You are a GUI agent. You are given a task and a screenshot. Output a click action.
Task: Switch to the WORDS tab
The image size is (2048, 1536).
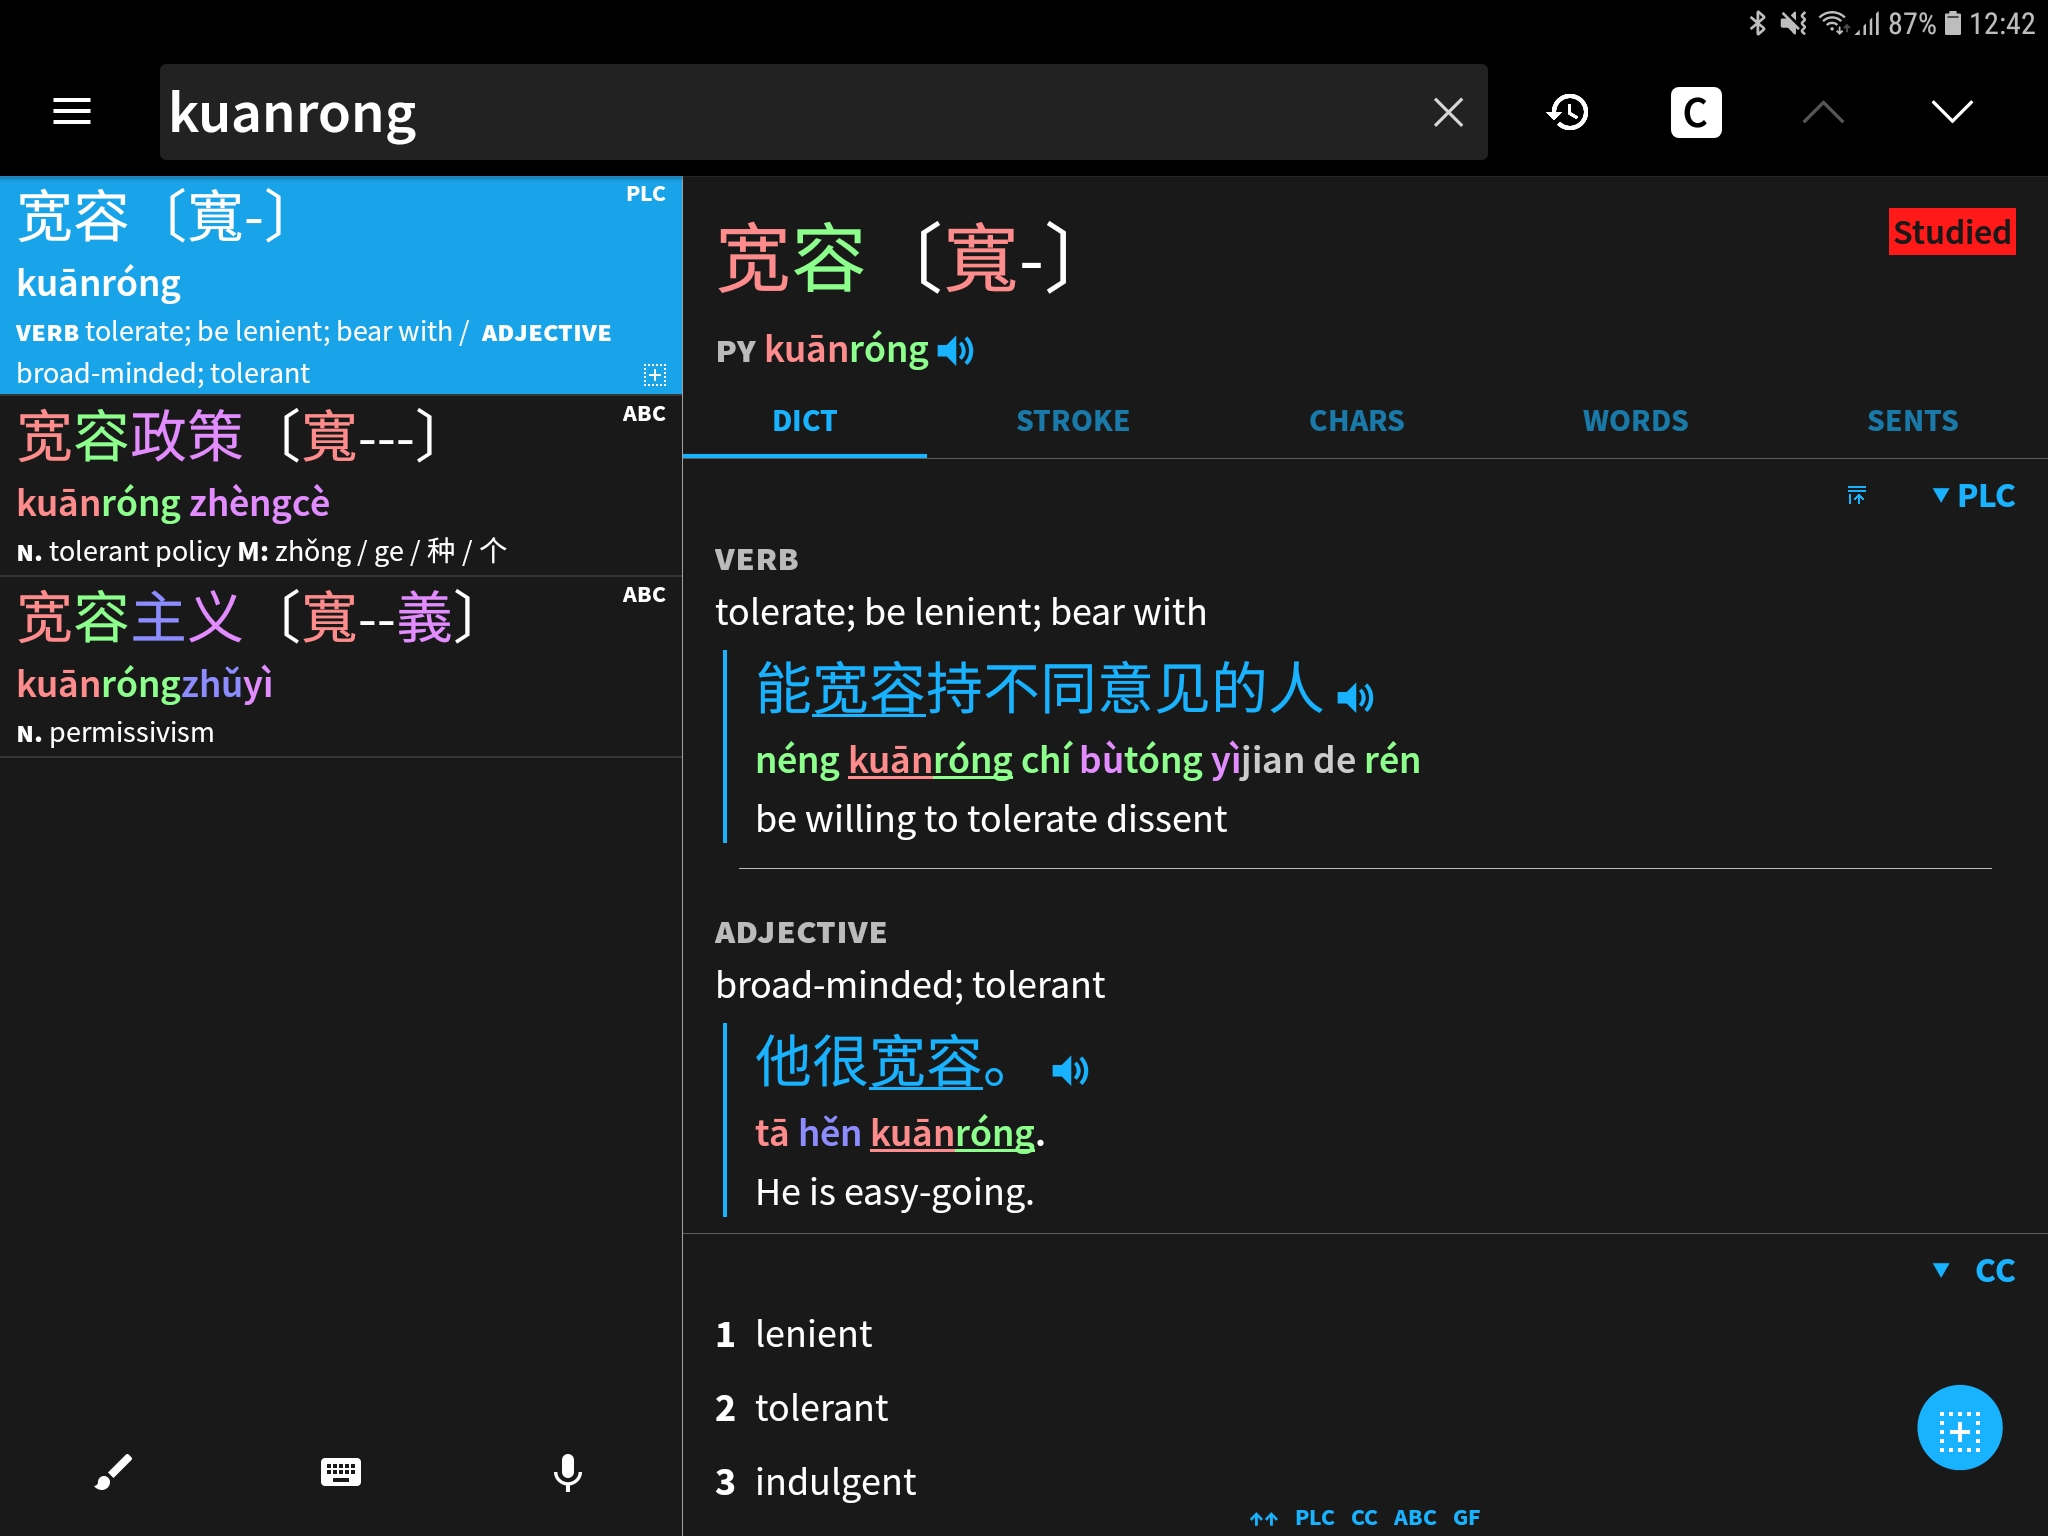[x=1636, y=421]
